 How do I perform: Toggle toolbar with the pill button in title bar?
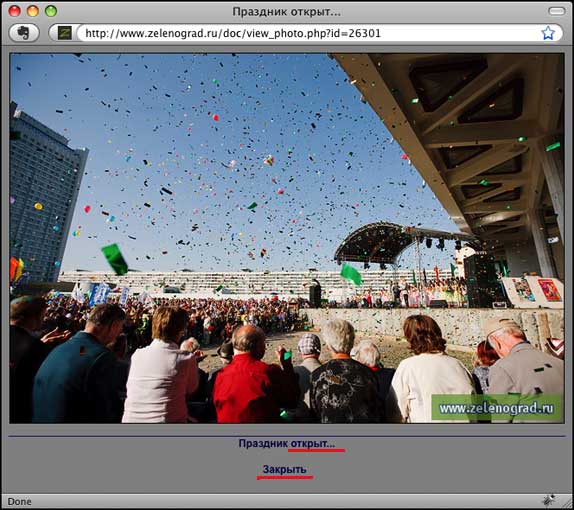click(x=556, y=11)
